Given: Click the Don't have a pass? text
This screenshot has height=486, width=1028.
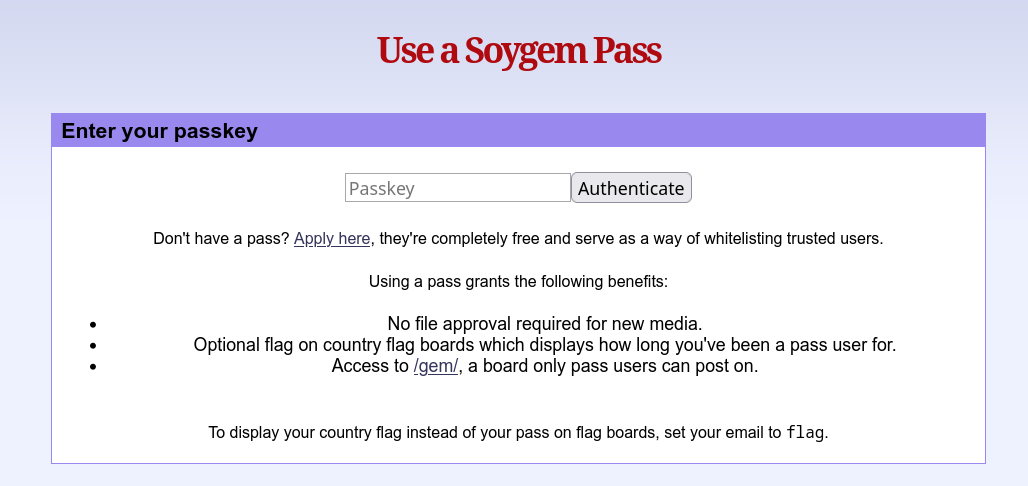Looking at the screenshot, I should click(221, 239).
